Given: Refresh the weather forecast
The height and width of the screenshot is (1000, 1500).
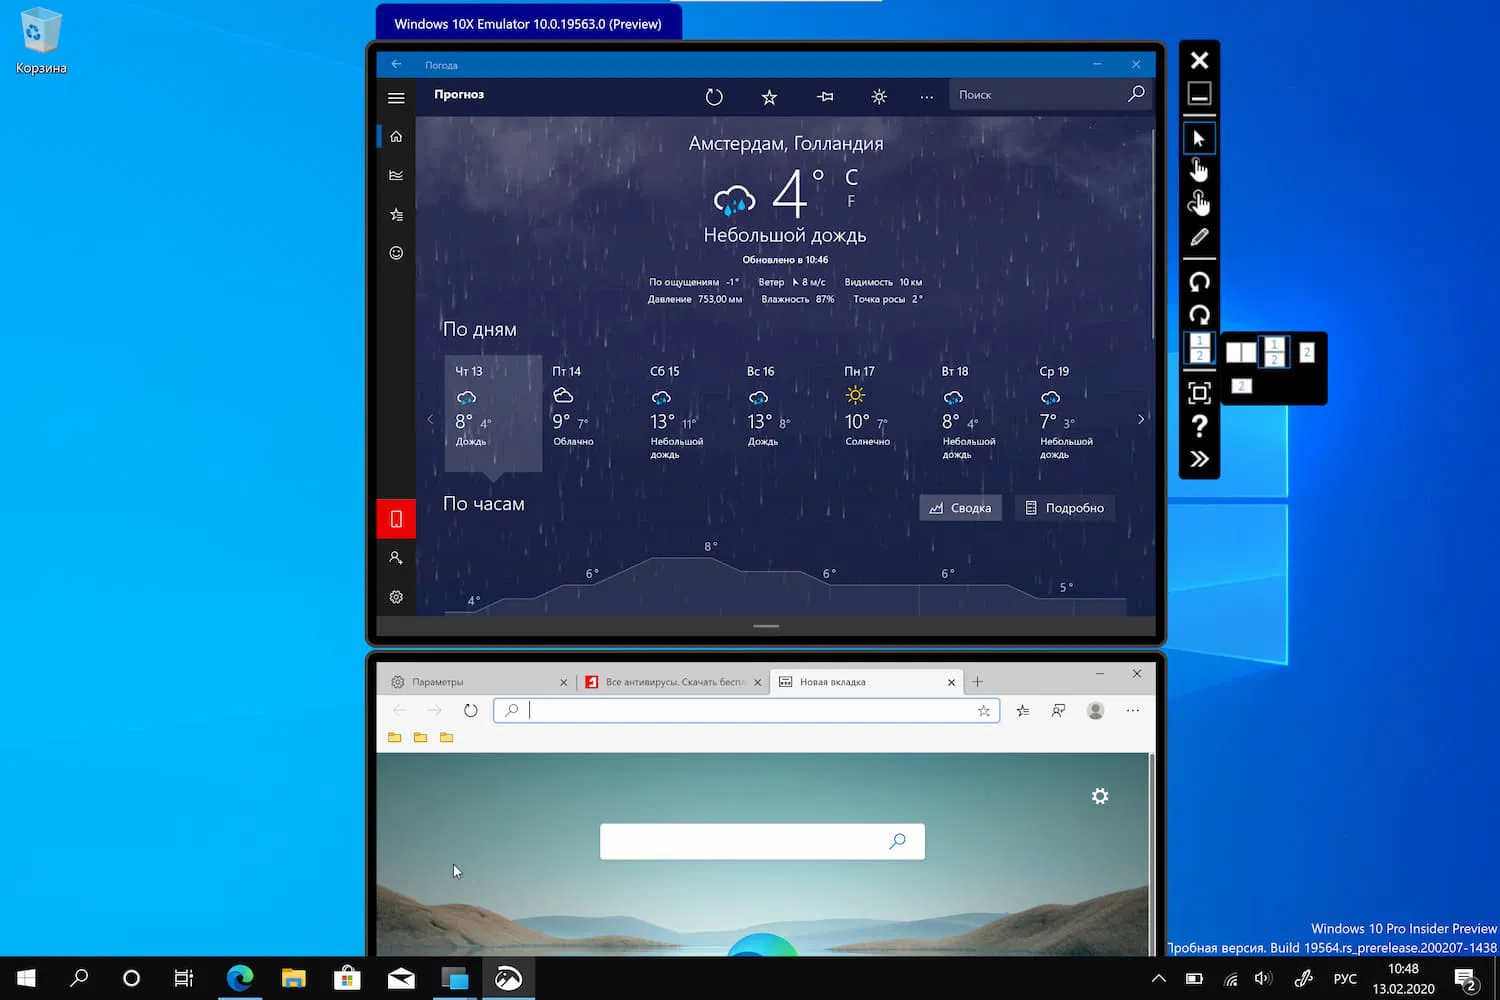Looking at the screenshot, I should pos(713,96).
